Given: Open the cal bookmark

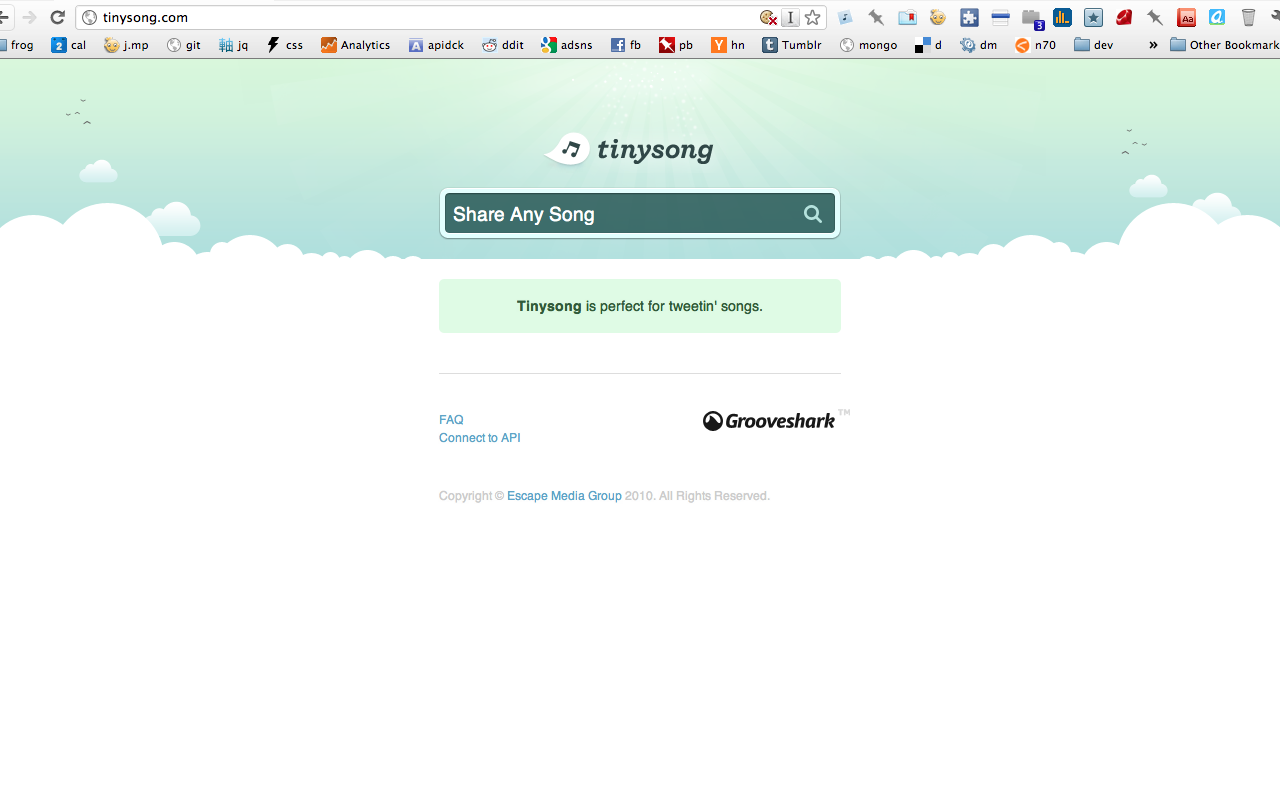Looking at the screenshot, I should (69, 45).
